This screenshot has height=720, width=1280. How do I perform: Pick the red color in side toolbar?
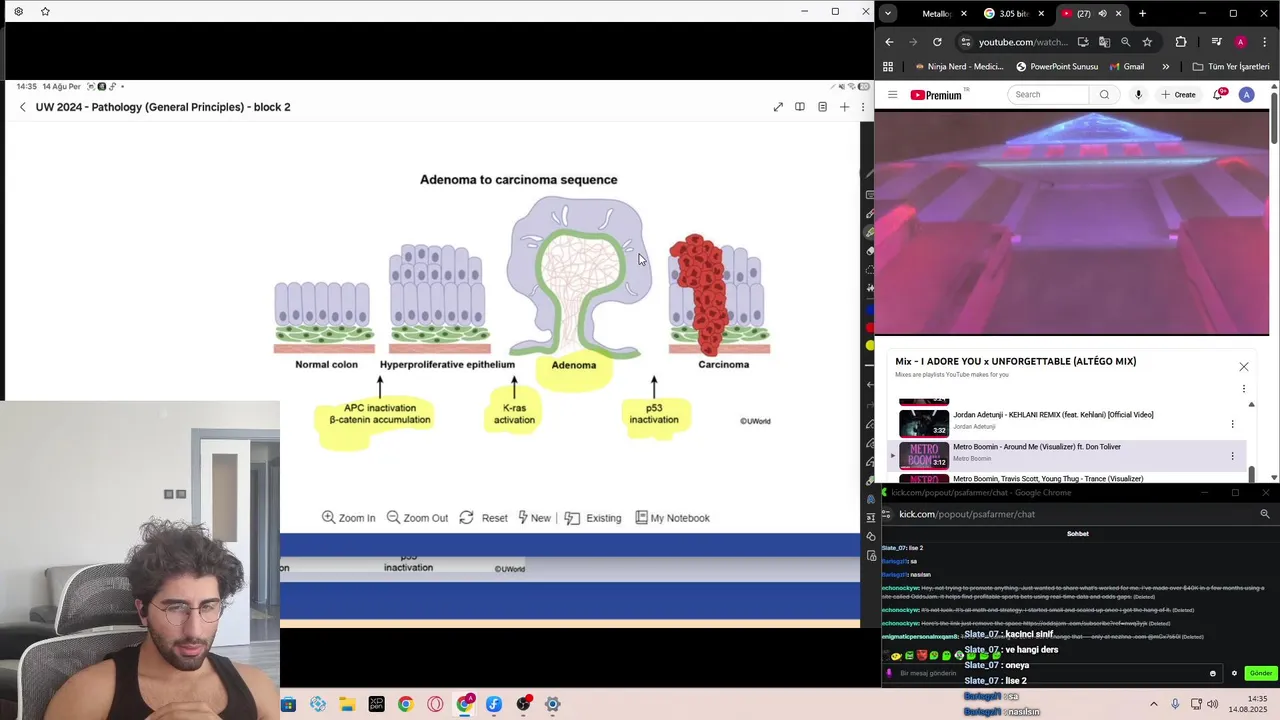tap(870, 327)
